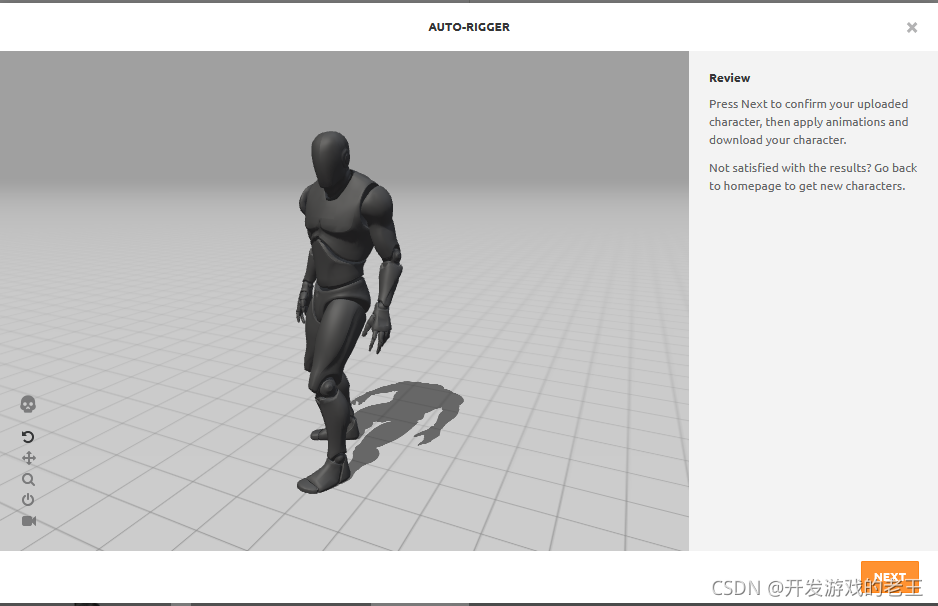The width and height of the screenshot is (938, 606).
Task: Click the character's bent knee joint
Action: (x=327, y=386)
